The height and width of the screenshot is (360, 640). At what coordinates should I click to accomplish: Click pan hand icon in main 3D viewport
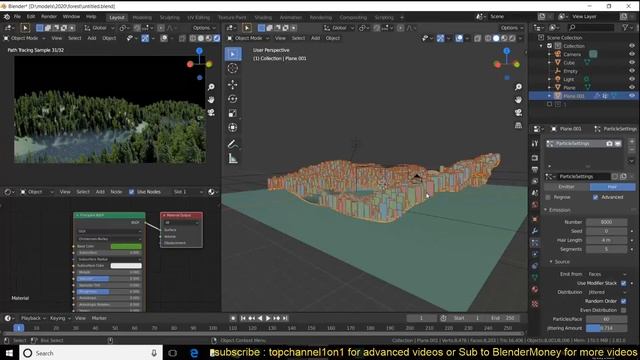pyautogui.click(x=518, y=100)
